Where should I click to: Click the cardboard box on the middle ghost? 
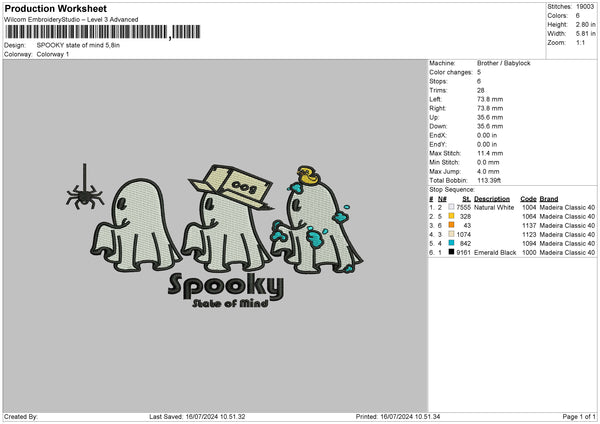(231, 187)
